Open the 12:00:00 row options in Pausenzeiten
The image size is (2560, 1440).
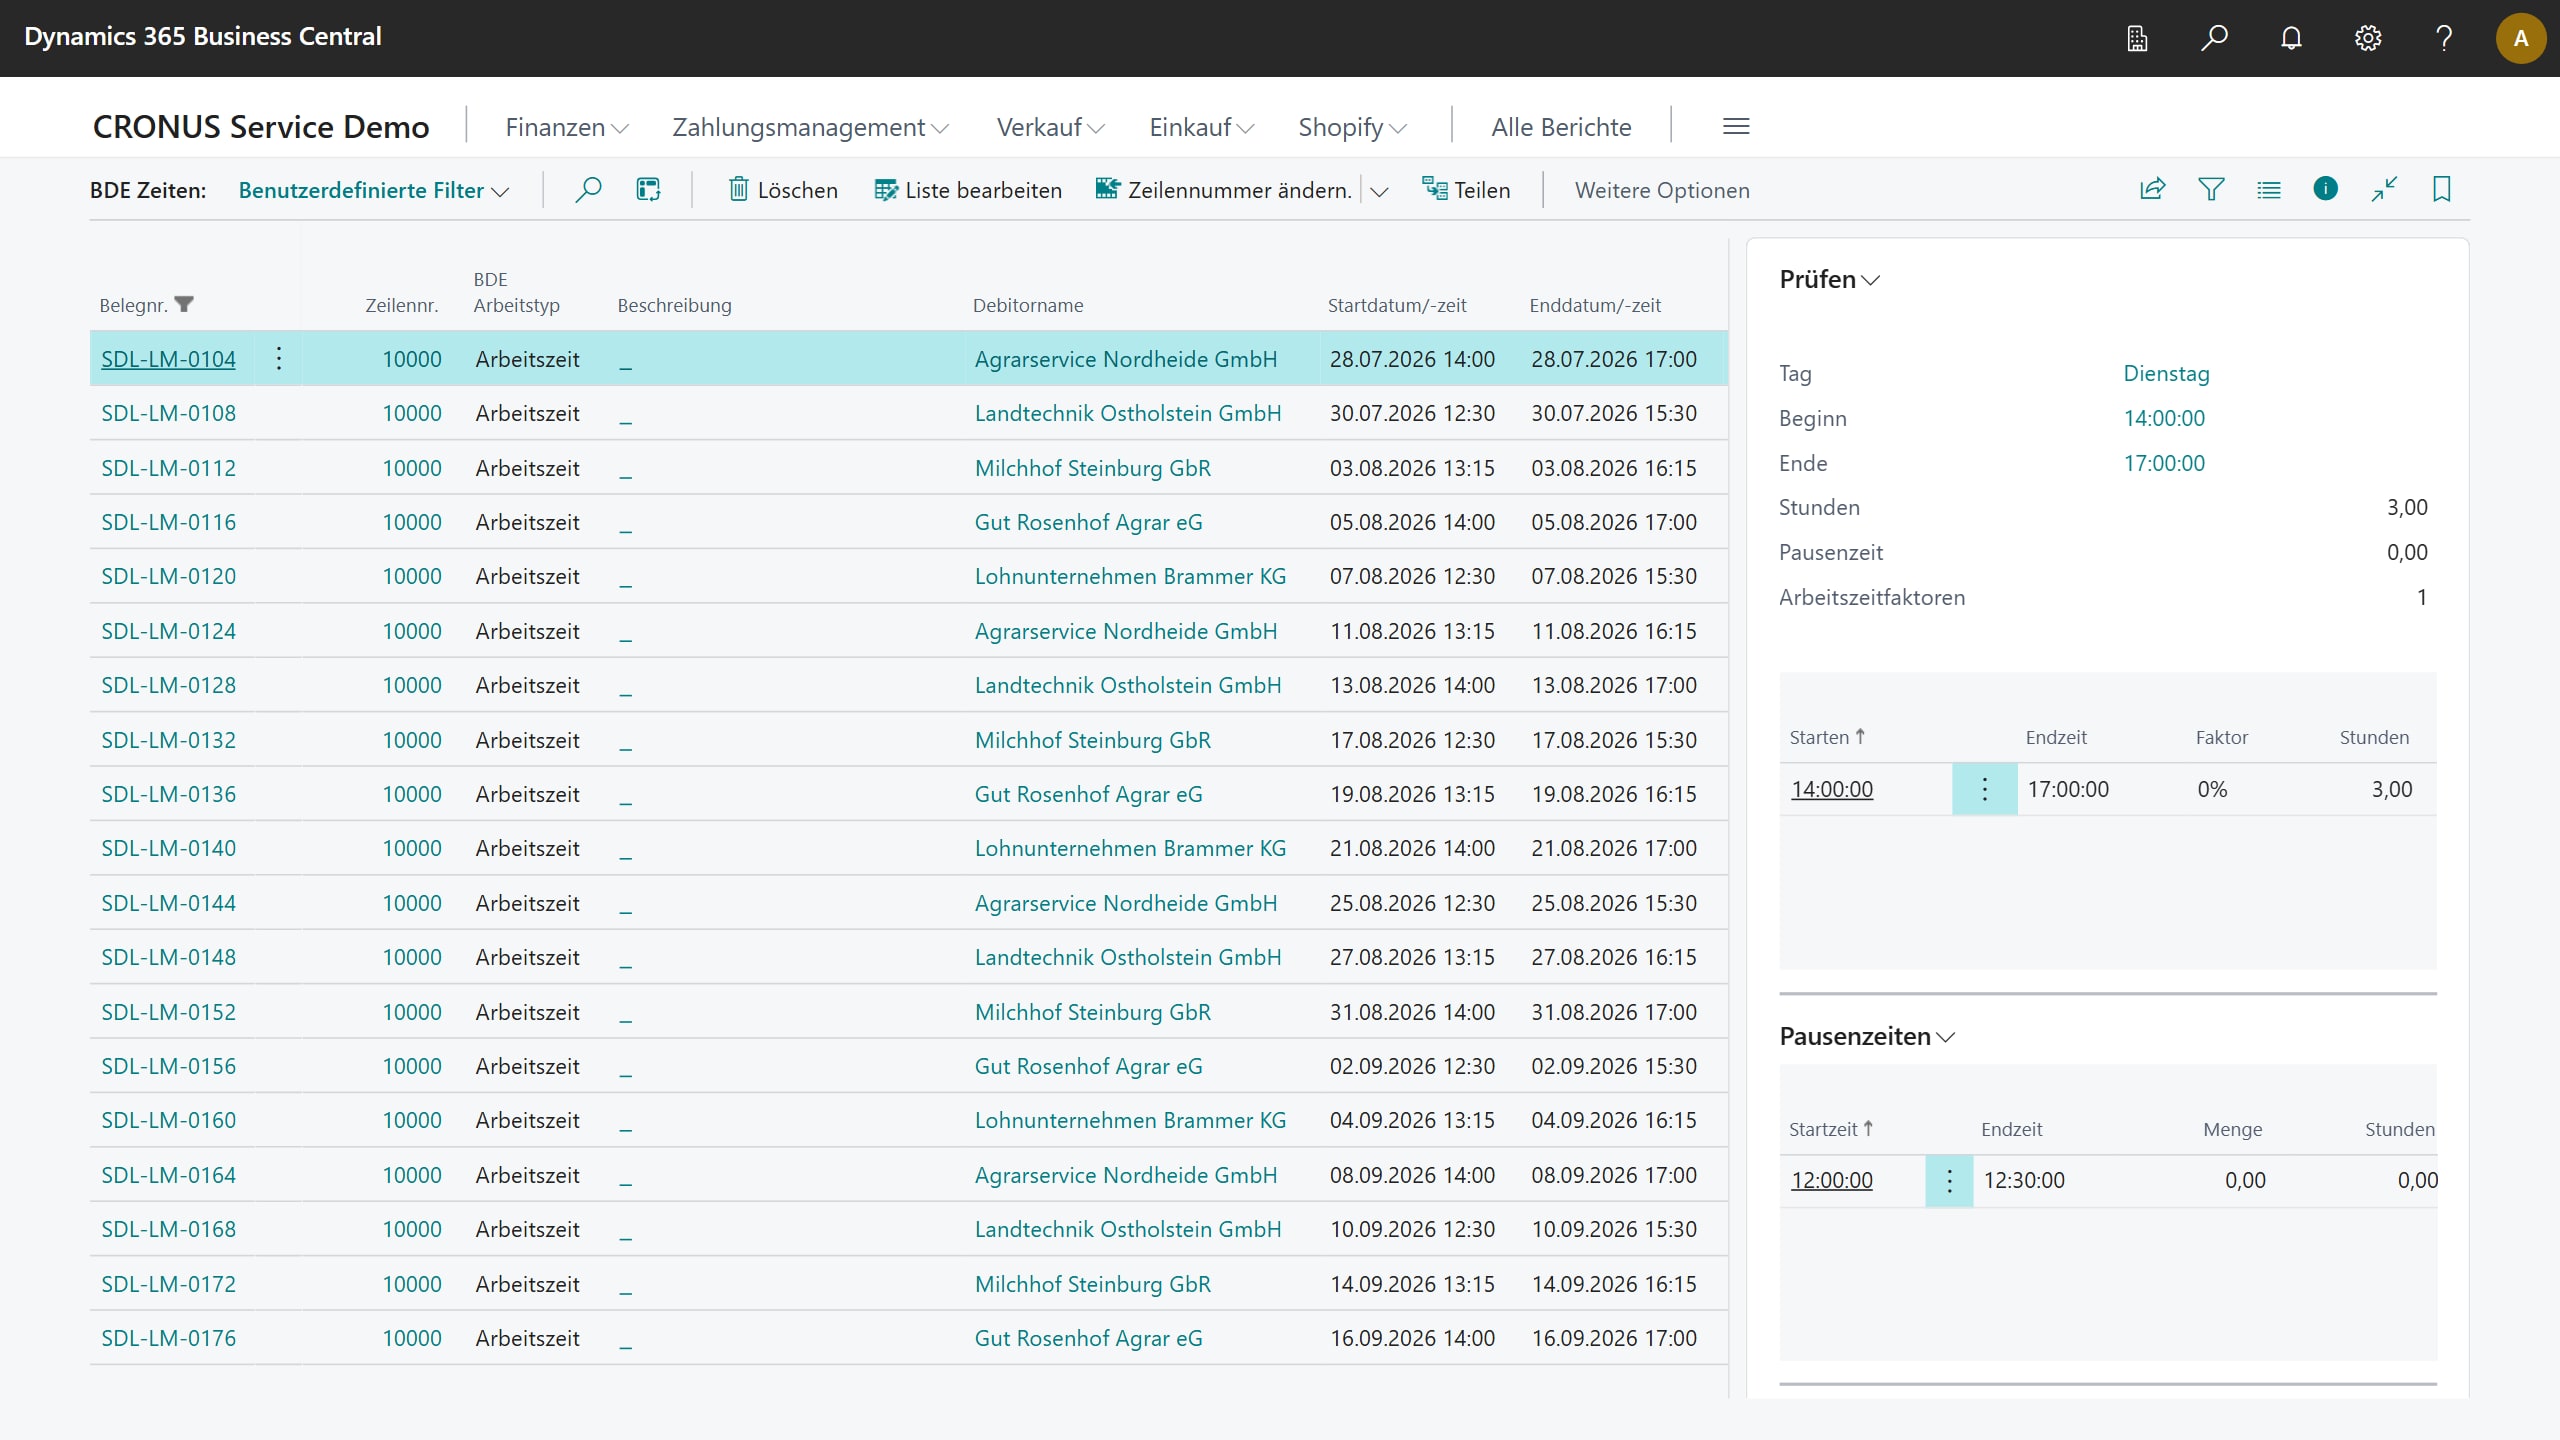point(1949,1181)
